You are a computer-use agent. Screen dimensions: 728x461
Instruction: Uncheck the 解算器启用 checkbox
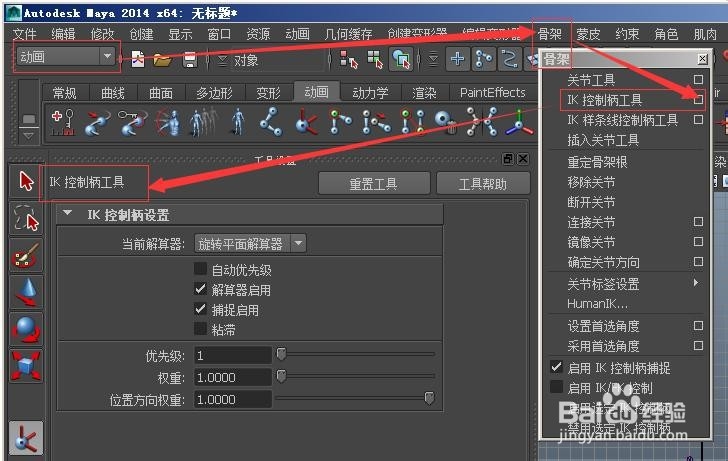coord(200,289)
